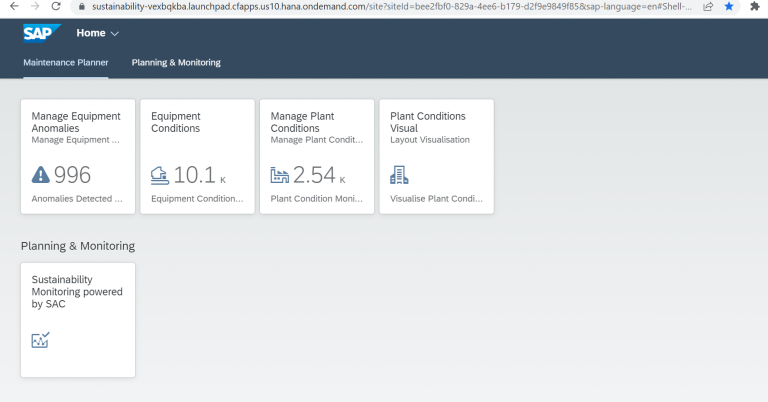View site info via the padlock icon
Viewport: 768px width, 402px height.
pos(81,6)
